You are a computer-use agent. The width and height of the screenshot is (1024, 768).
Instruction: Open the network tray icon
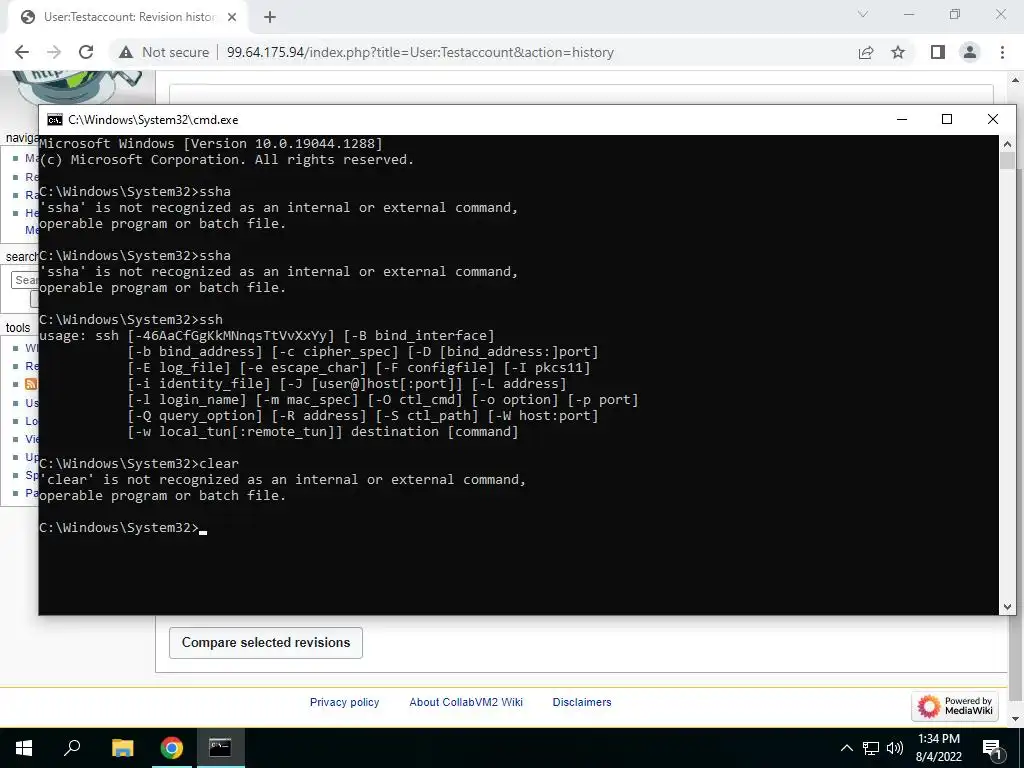click(x=871, y=748)
